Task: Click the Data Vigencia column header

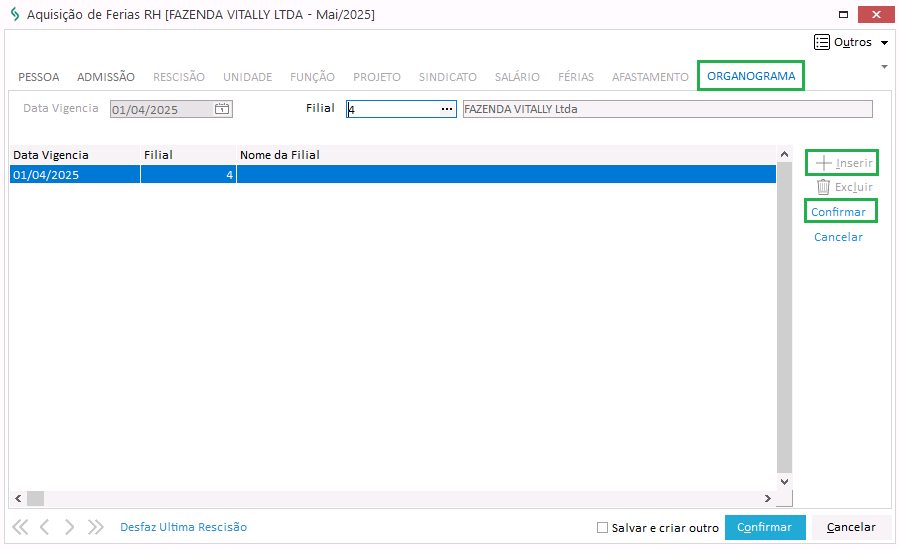Action: [x=75, y=155]
